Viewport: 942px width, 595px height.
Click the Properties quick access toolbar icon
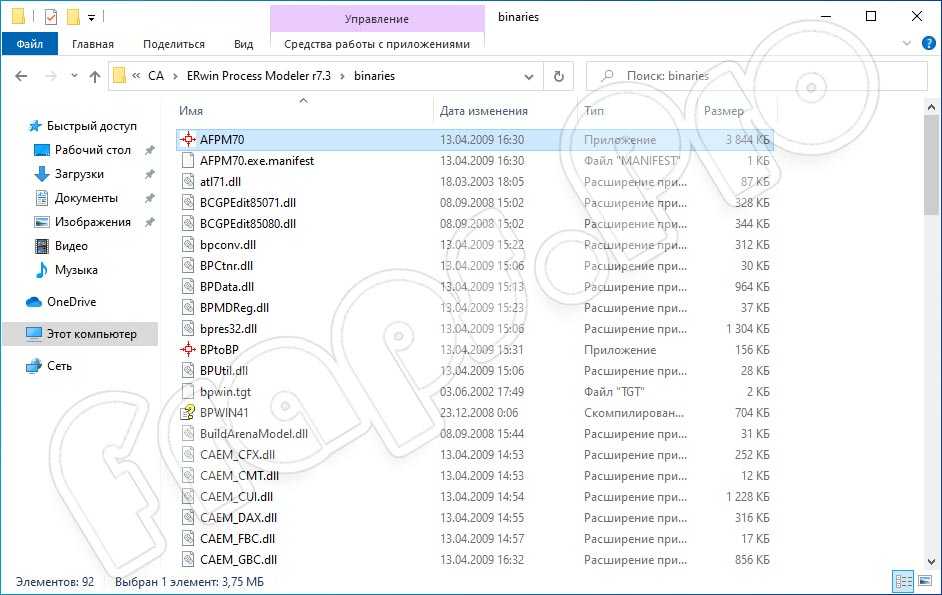coord(50,17)
